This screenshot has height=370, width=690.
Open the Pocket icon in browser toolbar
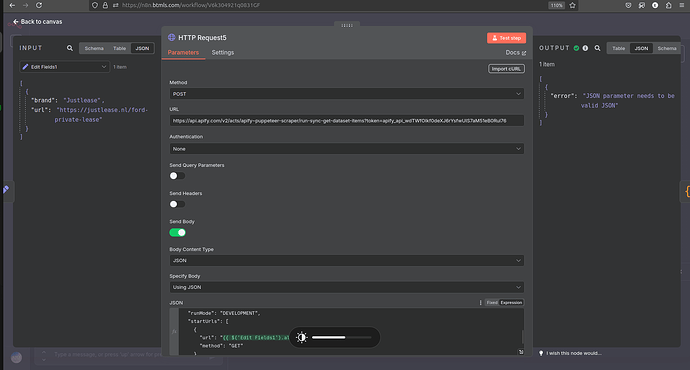click(628, 5)
